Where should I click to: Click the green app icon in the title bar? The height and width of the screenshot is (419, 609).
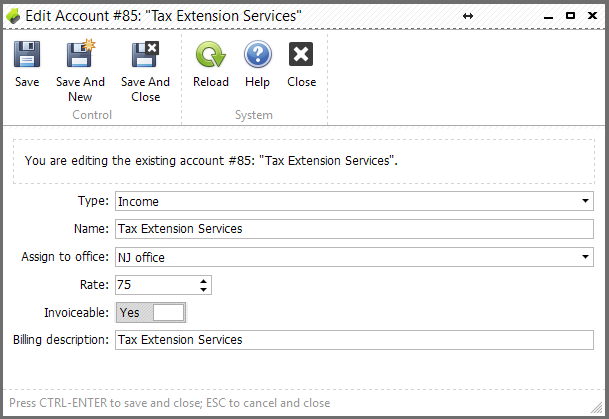pyautogui.click(x=13, y=16)
